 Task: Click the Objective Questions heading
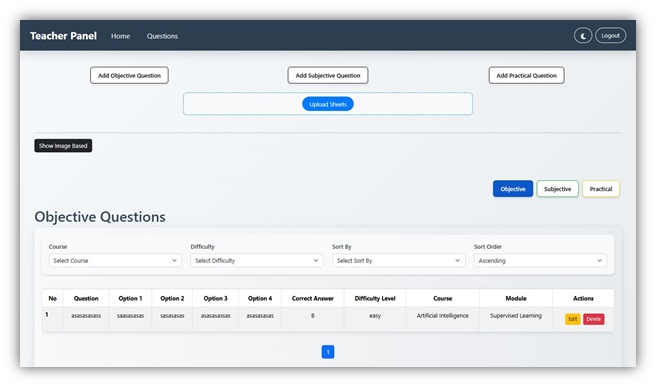(100, 217)
